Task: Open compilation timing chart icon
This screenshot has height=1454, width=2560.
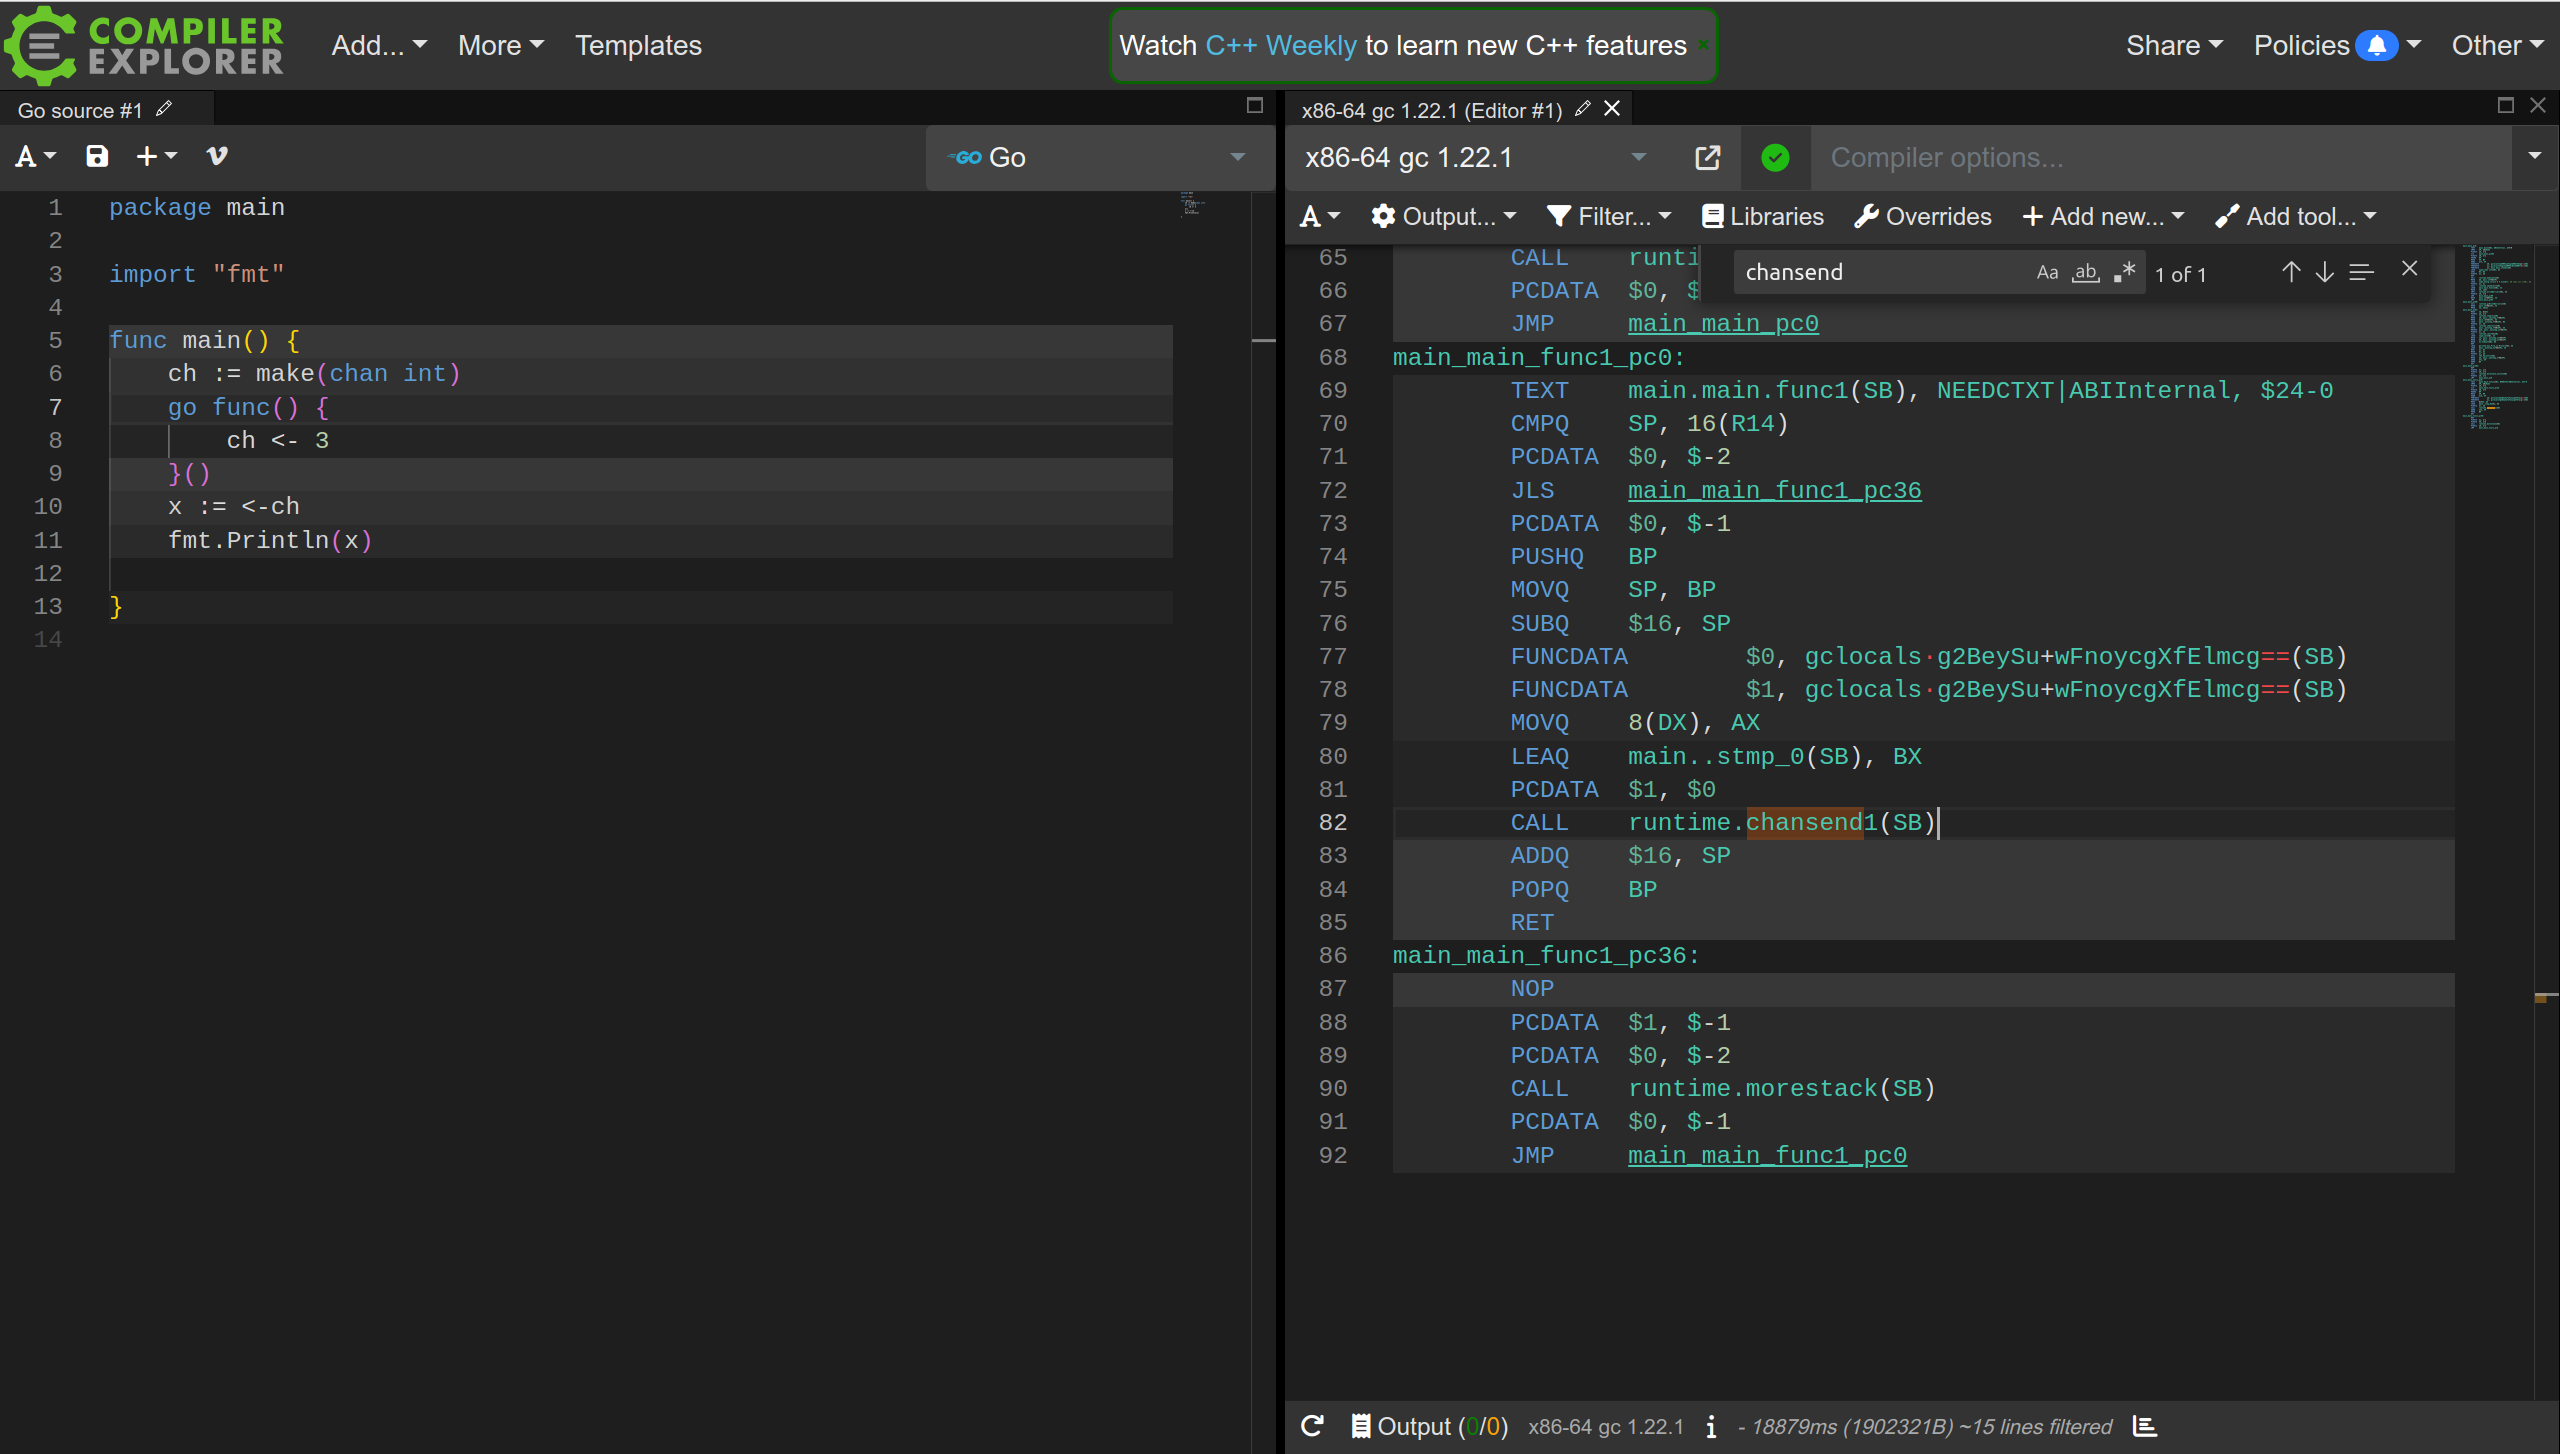Action: click(2144, 1426)
